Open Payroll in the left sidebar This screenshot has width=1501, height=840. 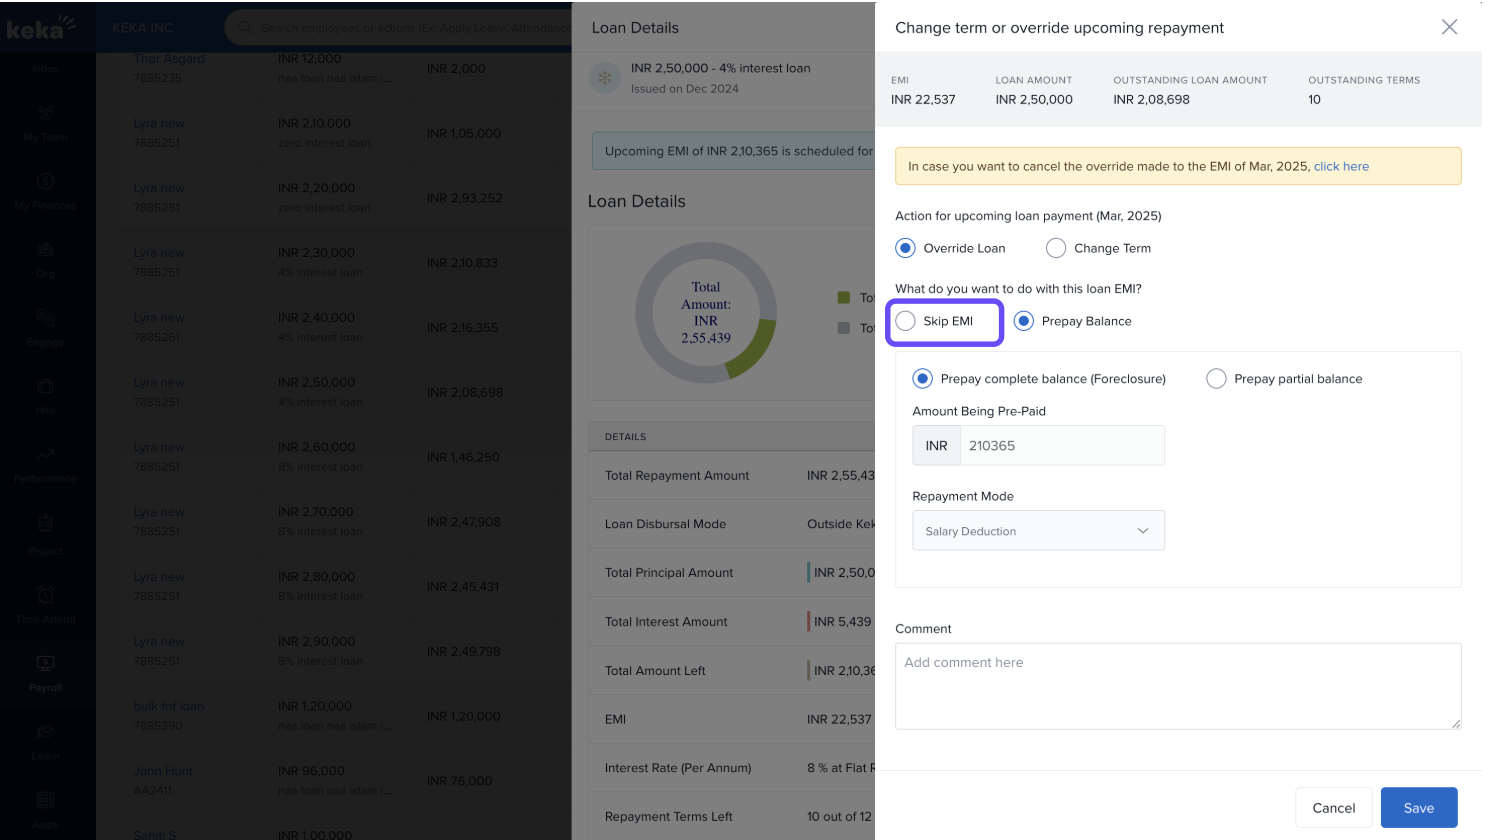click(x=45, y=672)
